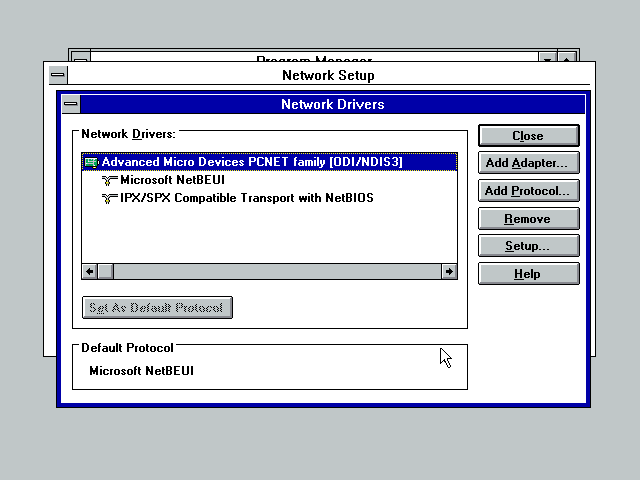Click the Program Manager minimize arrow button
The width and height of the screenshot is (640, 480).
click(547, 57)
